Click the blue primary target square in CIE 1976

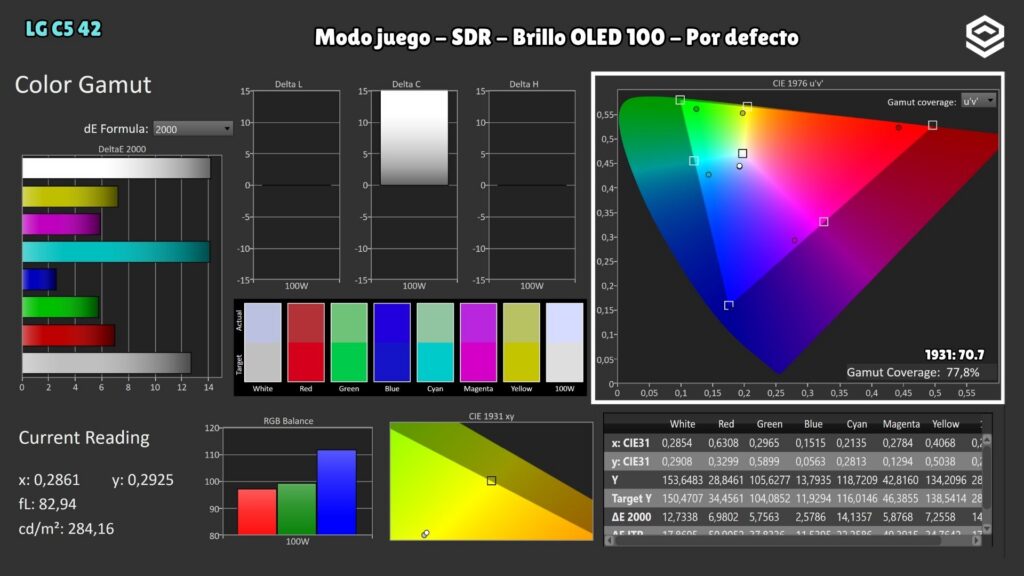pyautogui.click(x=729, y=305)
